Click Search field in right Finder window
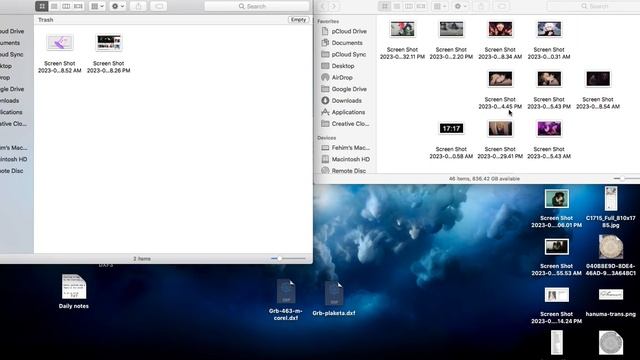 [594, 6]
